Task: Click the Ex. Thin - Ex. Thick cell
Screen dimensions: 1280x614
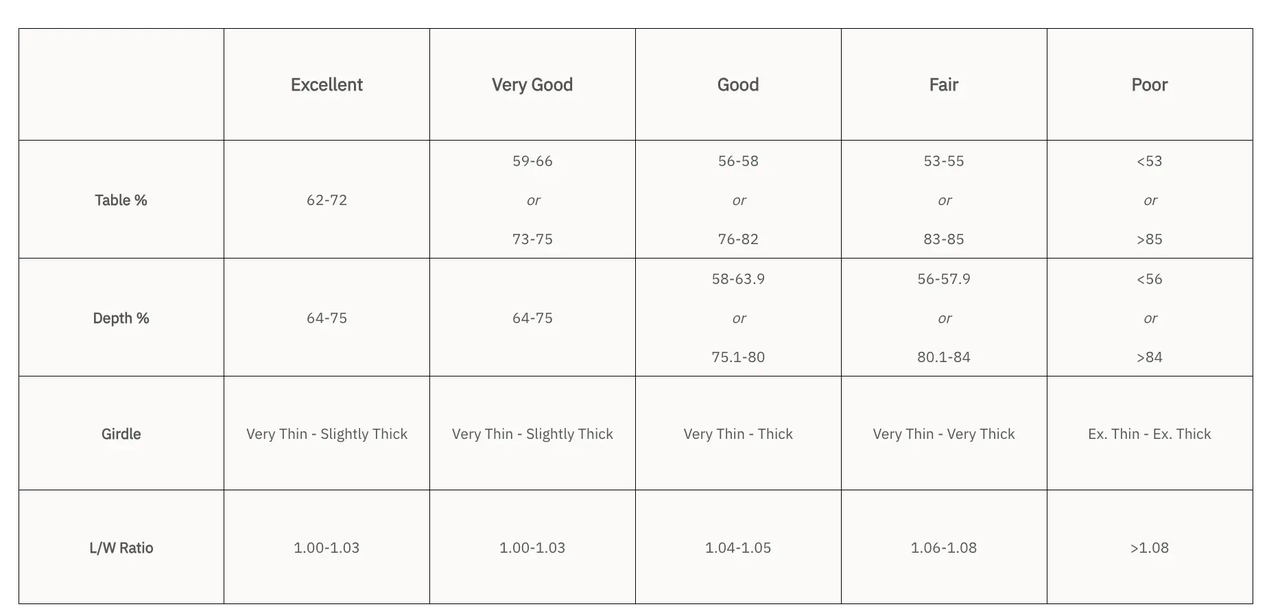Action: (x=1149, y=434)
